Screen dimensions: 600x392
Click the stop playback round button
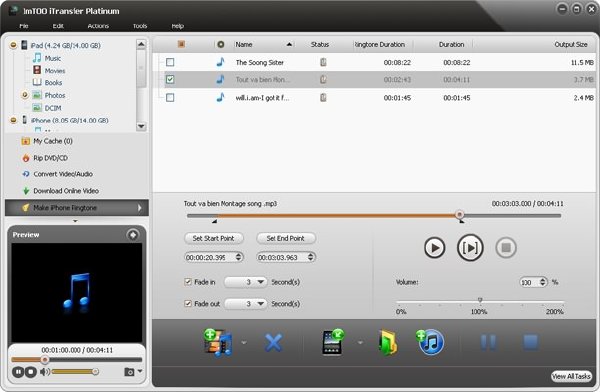[x=506, y=248]
